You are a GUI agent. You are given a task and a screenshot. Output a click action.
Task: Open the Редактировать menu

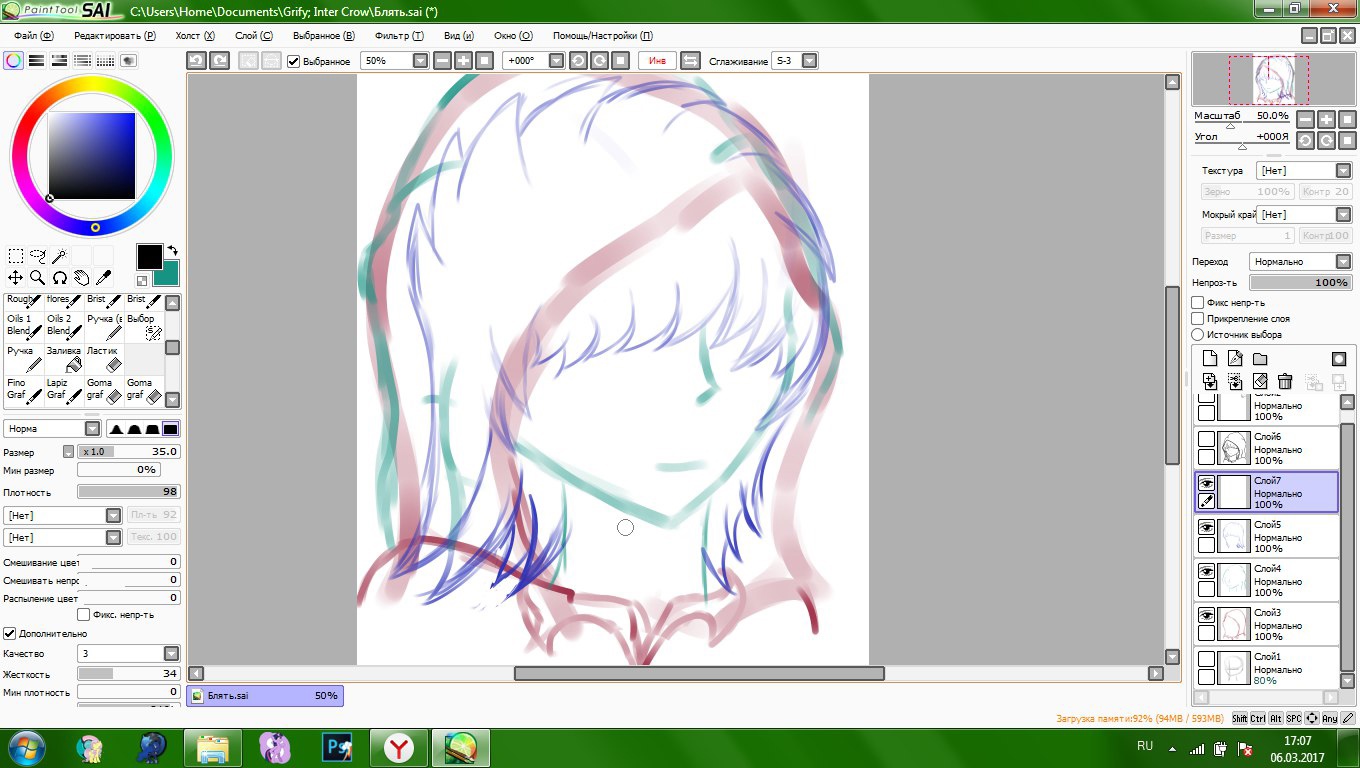click(x=115, y=35)
